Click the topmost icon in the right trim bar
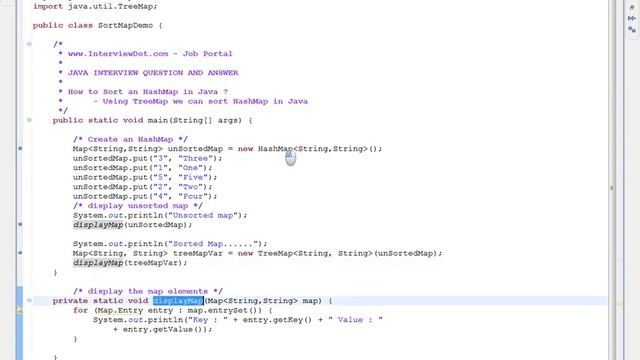 [632, 8]
